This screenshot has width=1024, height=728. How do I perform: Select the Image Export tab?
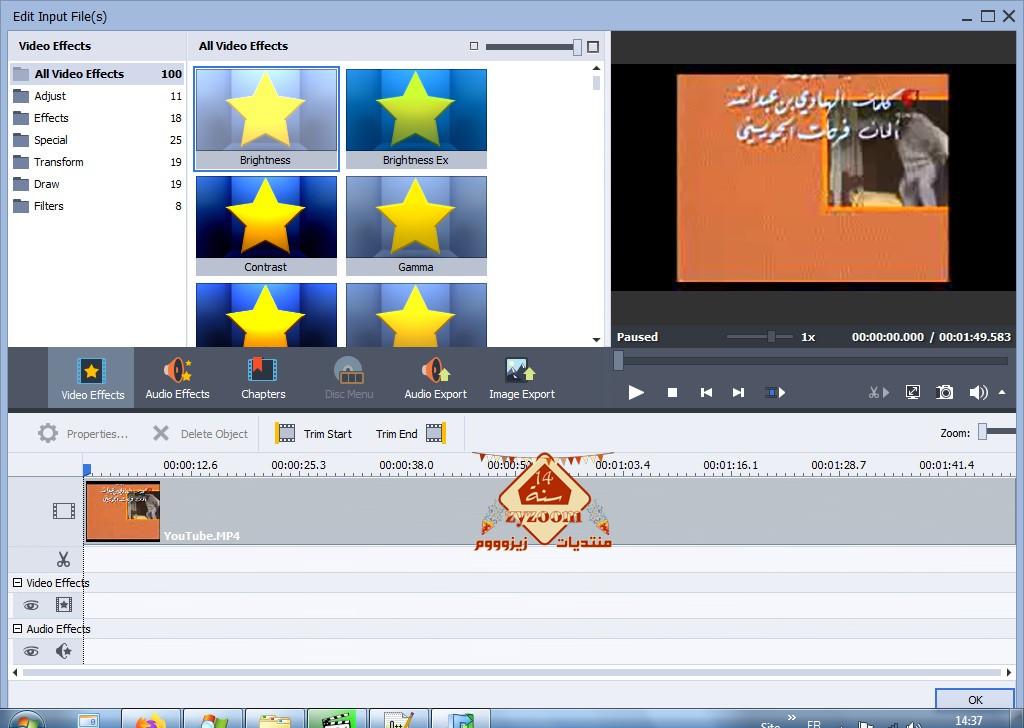pos(522,378)
